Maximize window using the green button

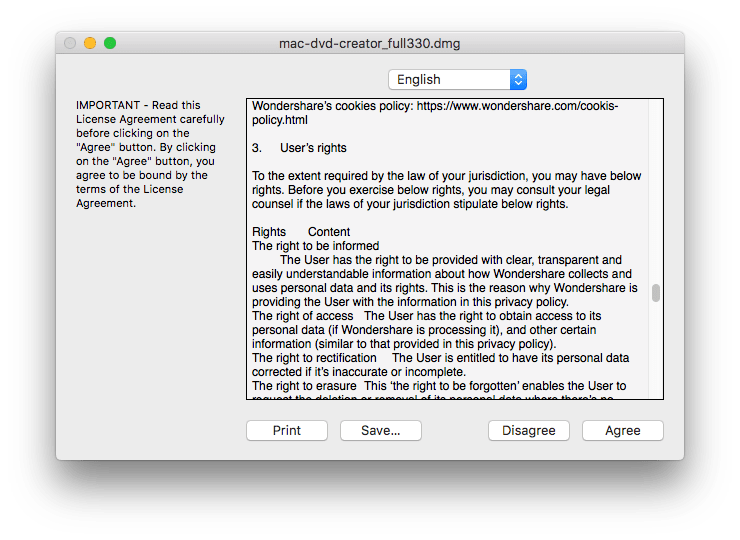pyautogui.click(x=110, y=43)
